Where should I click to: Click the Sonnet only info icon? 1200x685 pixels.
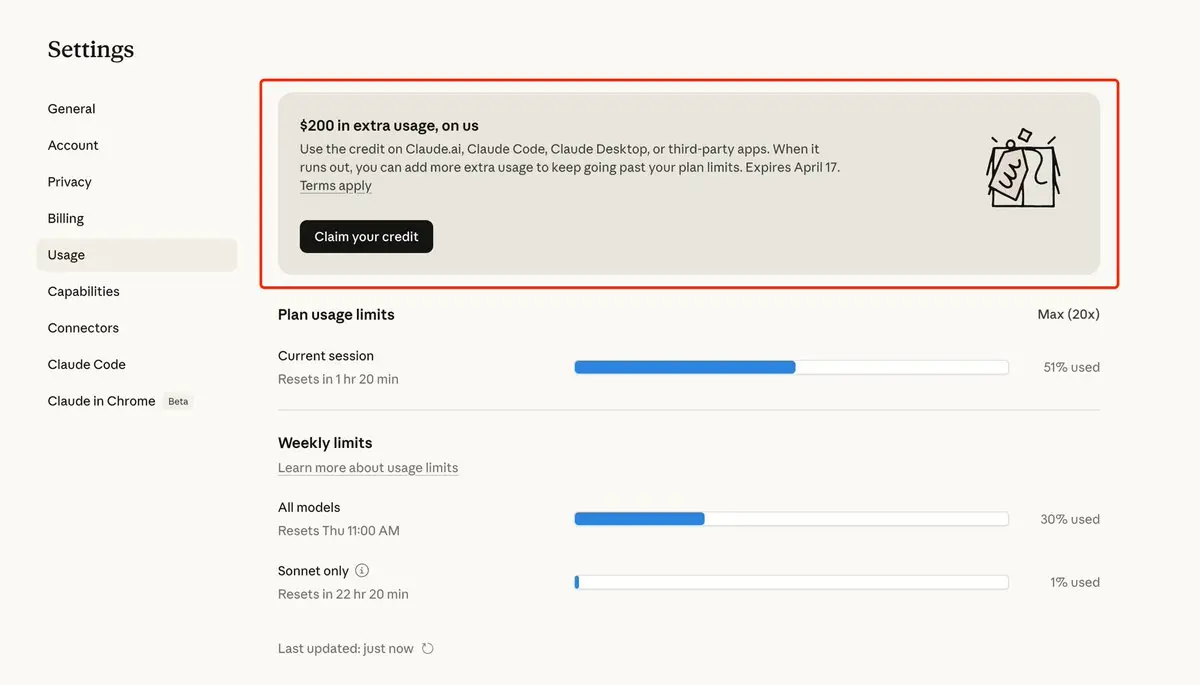(362, 571)
